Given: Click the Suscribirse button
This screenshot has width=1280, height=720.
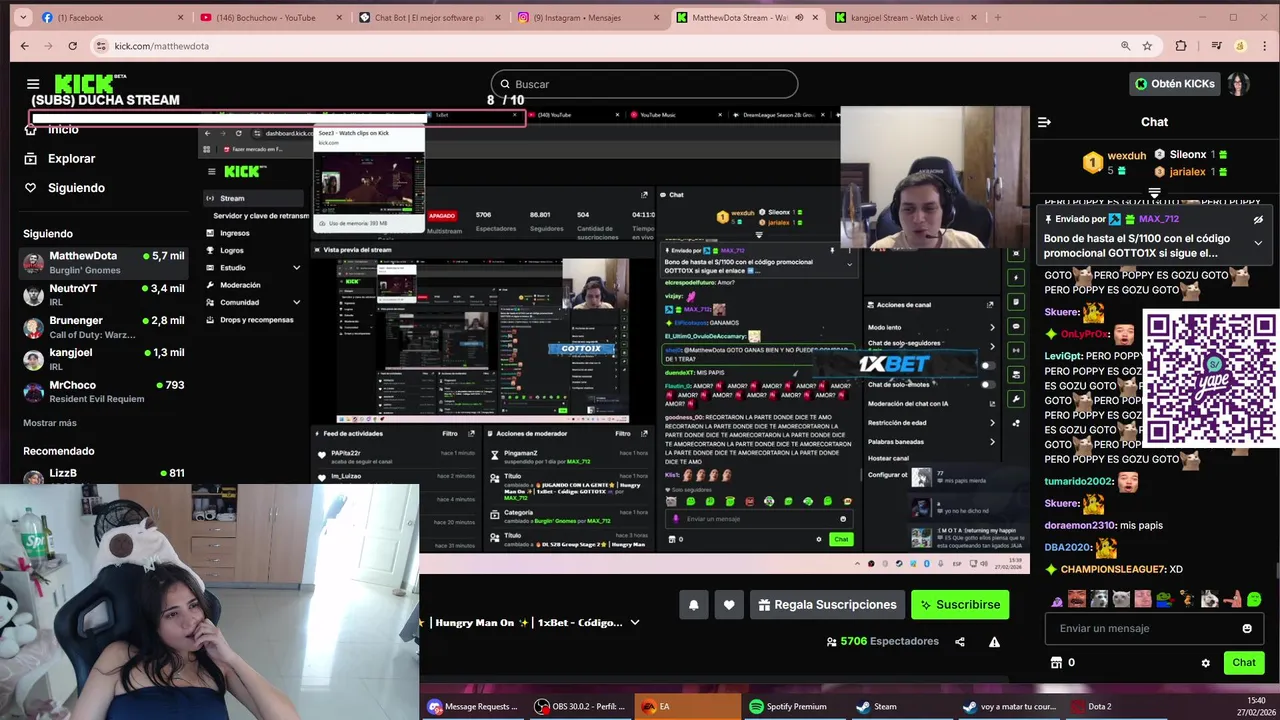Looking at the screenshot, I should pyautogui.click(x=960, y=604).
